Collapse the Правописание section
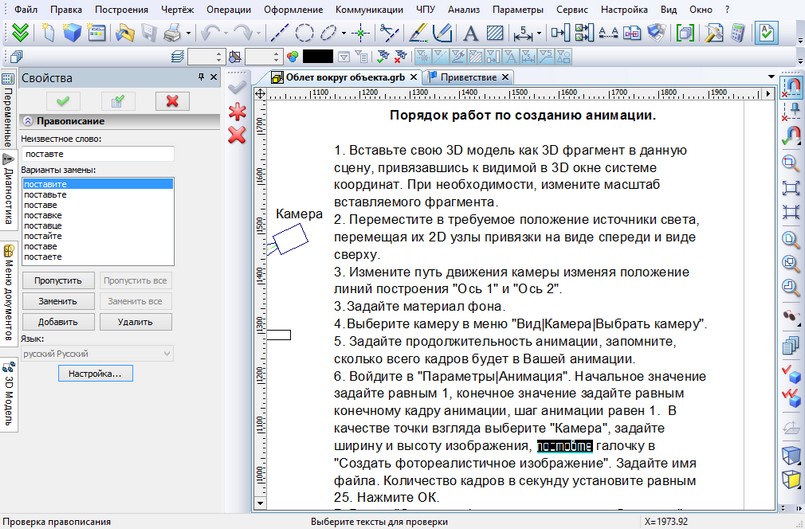Viewport: 805px width, 529px height. click(27, 121)
